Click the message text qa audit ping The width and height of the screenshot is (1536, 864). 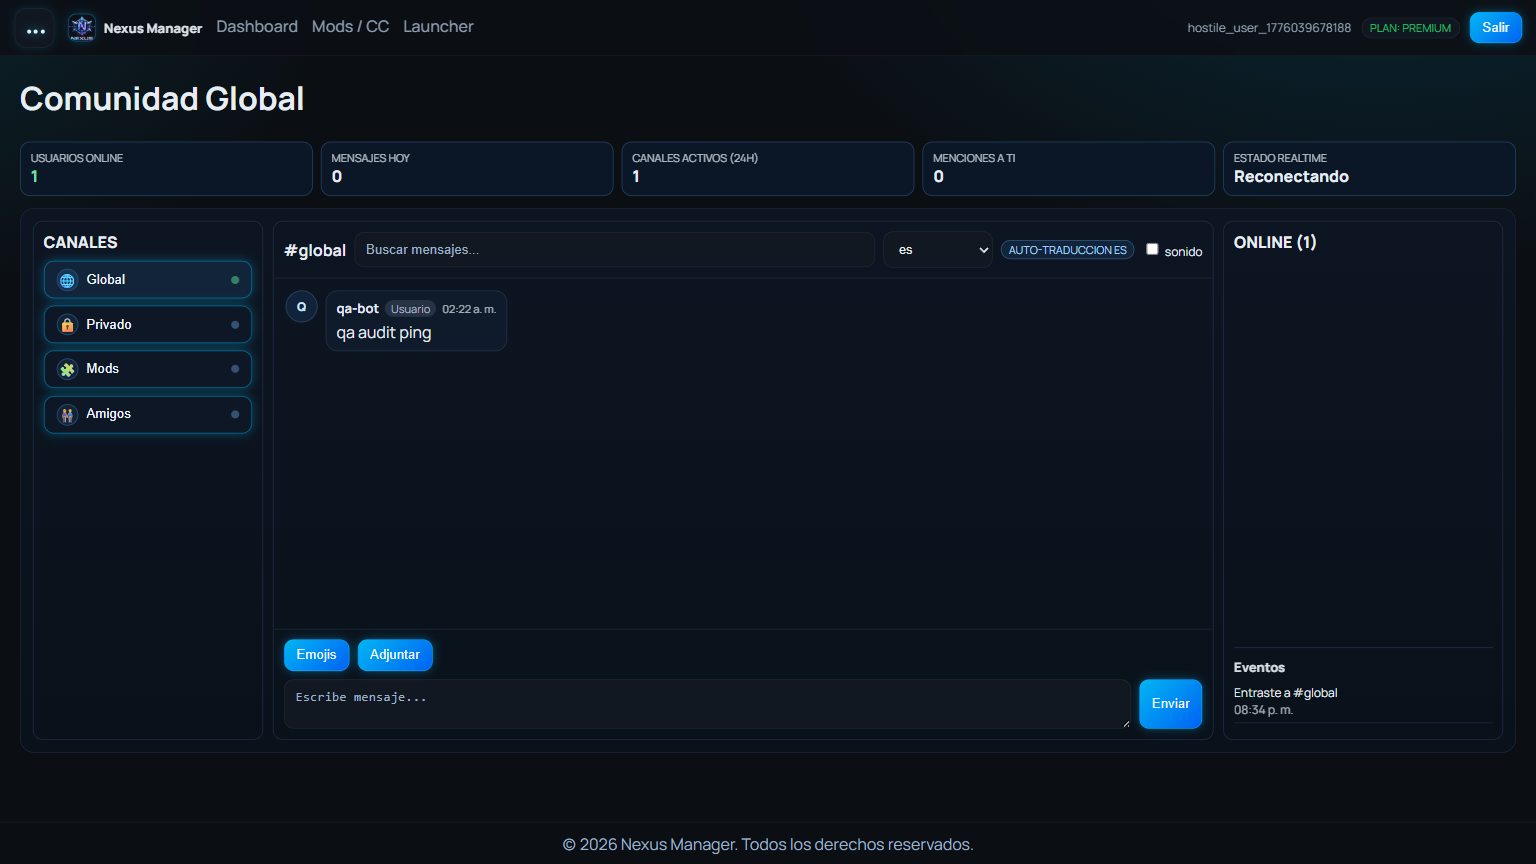pos(384,333)
